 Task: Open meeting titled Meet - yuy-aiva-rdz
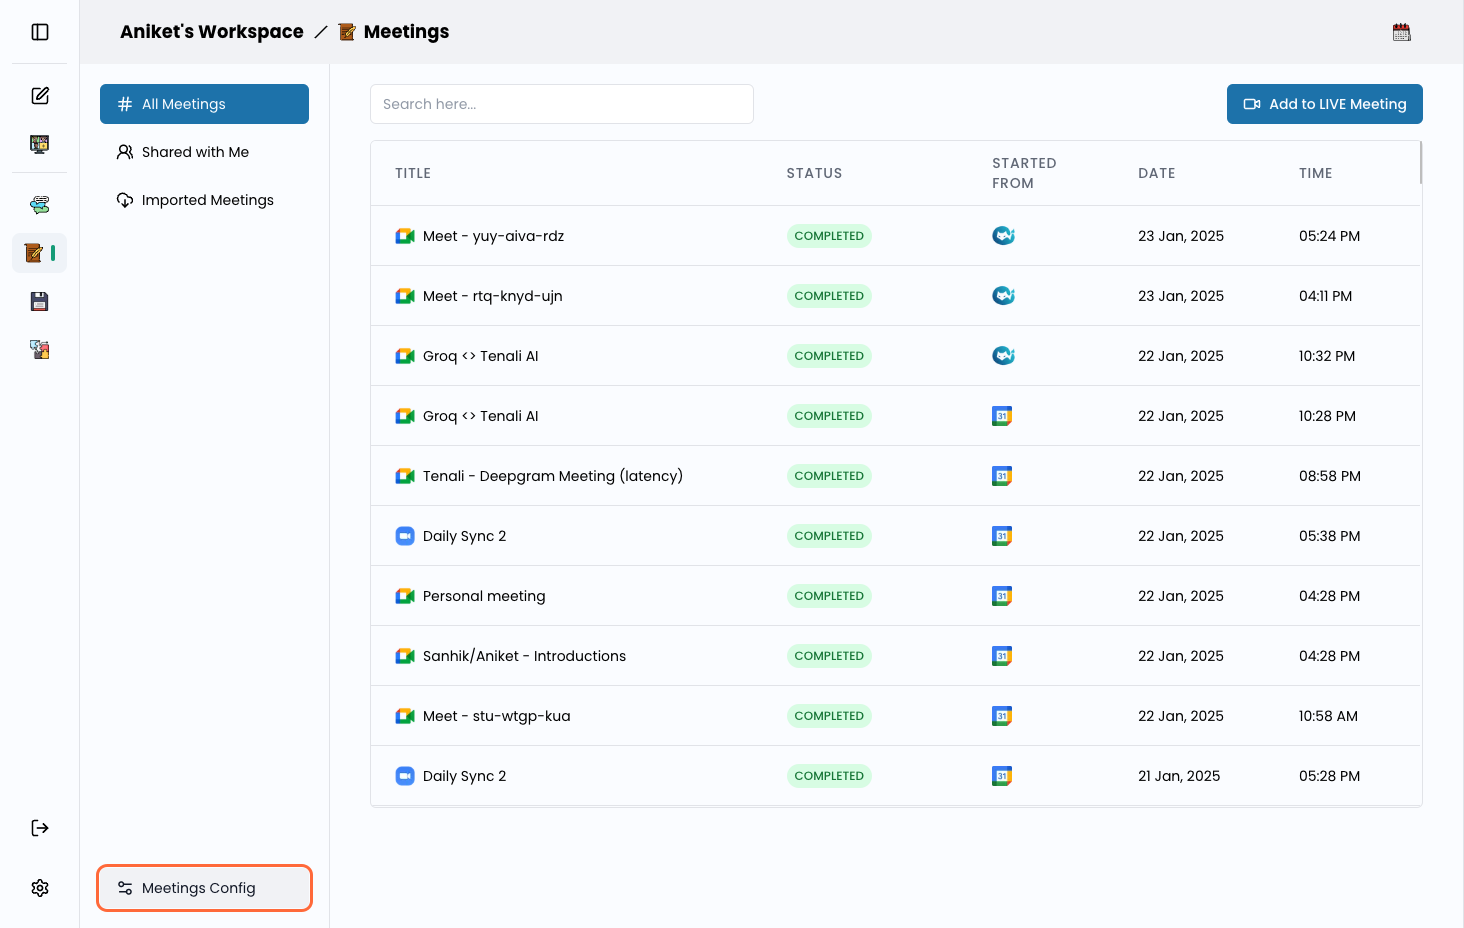[x=493, y=236]
